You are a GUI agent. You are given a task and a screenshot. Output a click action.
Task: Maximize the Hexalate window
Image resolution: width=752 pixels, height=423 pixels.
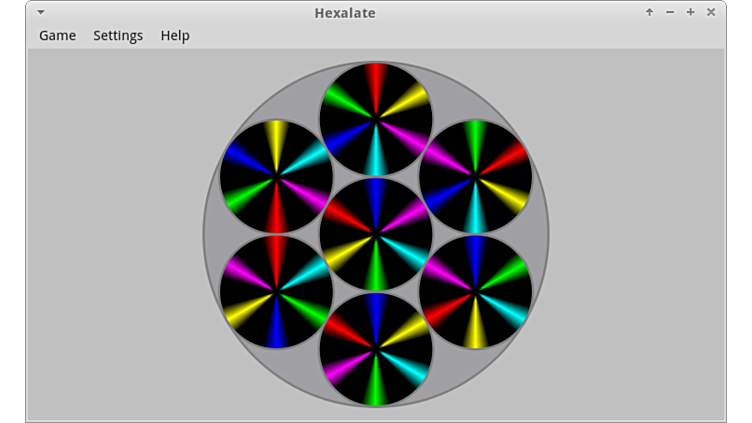coord(690,12)
